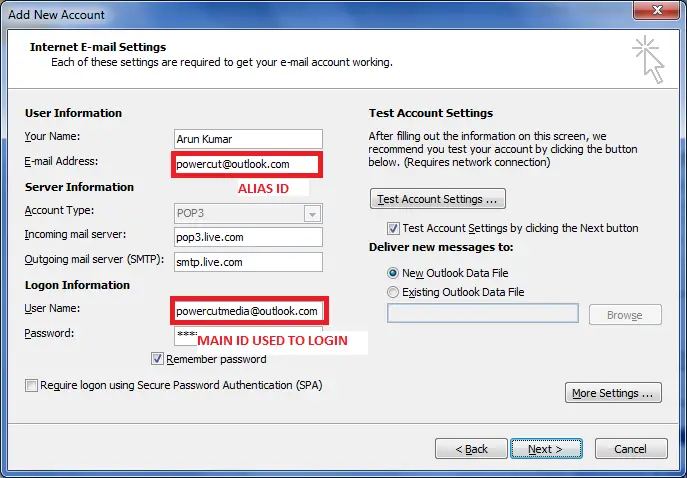Select Existing Outlook Data File option
The image size is (687, 478).
pyautogui.click(x=393, y=292)
